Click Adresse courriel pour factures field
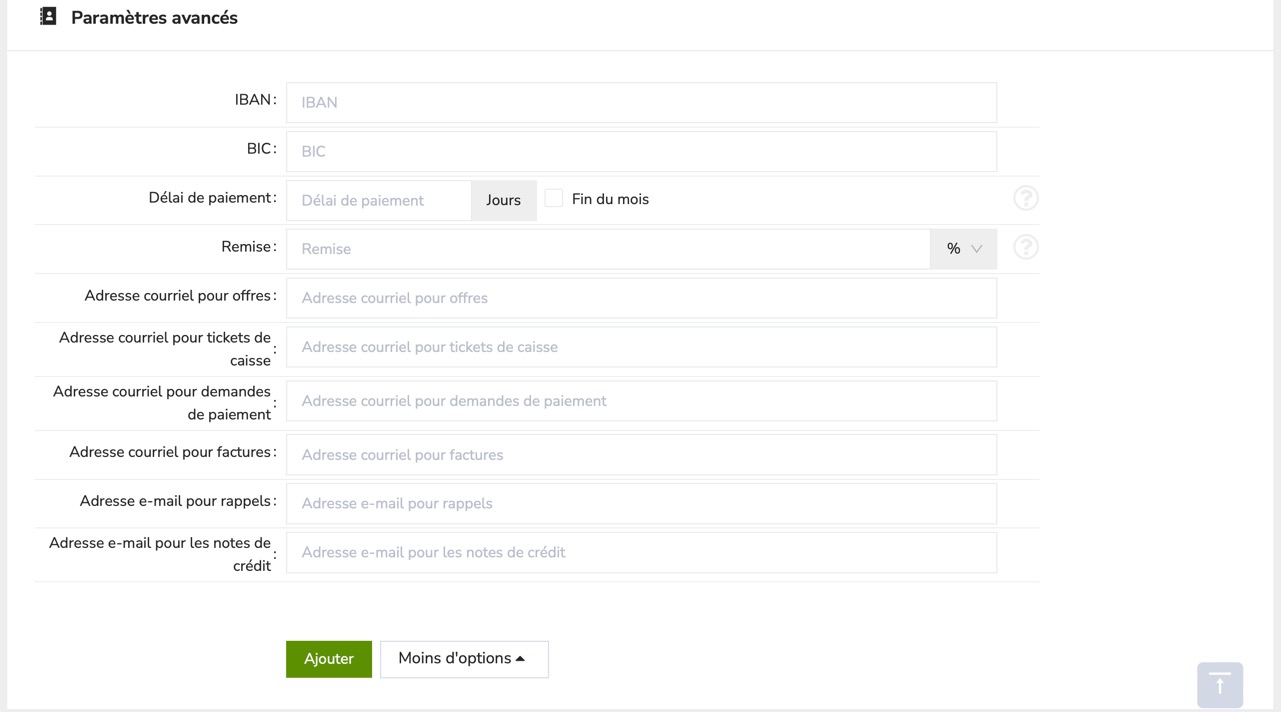This screenshot has width=1281, height=712. click(x=641, y=455)
